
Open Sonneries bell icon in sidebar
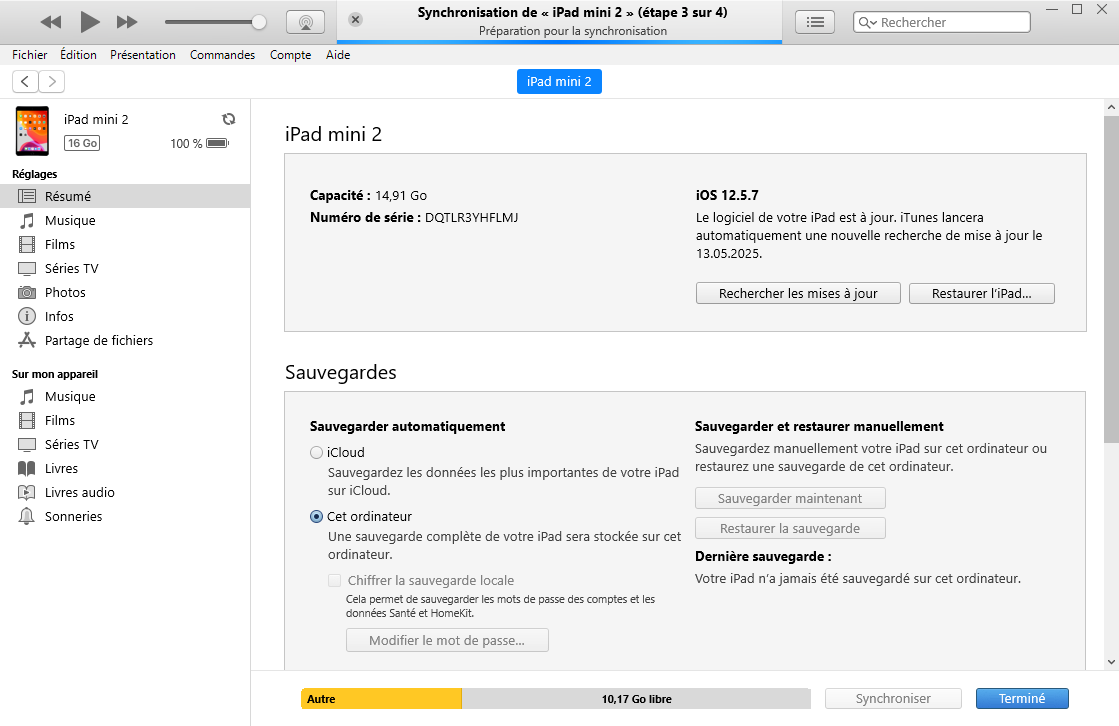click(26, 516)
